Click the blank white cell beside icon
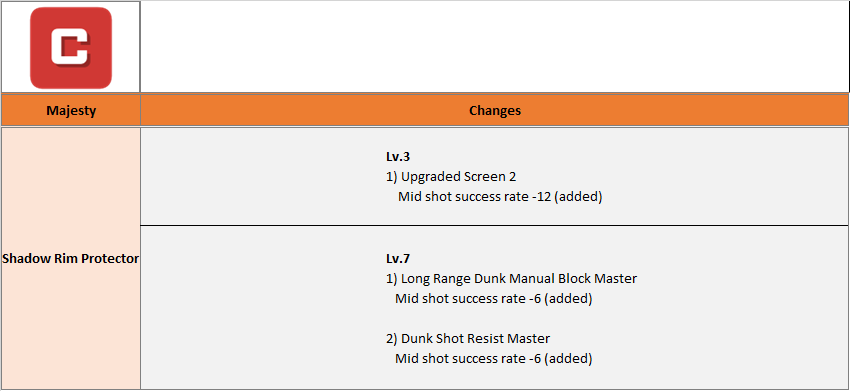Image resolution: width=850 pixels, height=391 pixels. coord(494,47)
